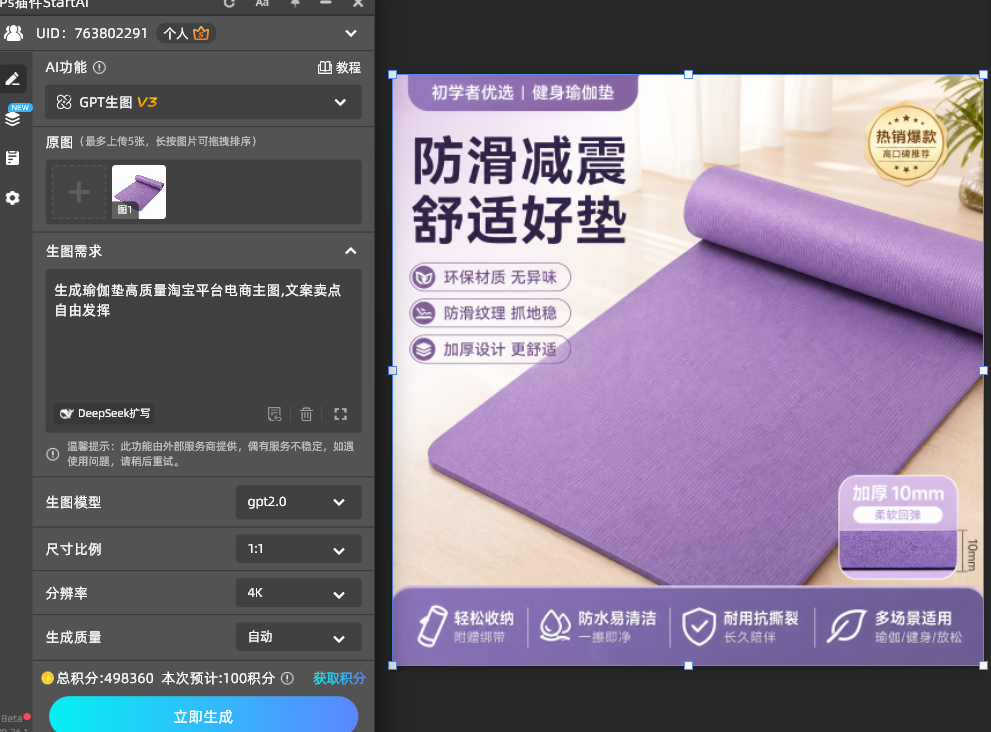Viewport: 991px width, 732px height.
Task: Select the pencil edit sidebar icon
Action: [x=13, y=80]
